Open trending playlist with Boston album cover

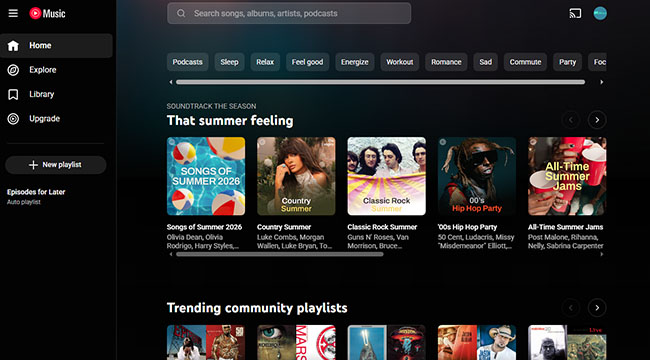[386, 342]
